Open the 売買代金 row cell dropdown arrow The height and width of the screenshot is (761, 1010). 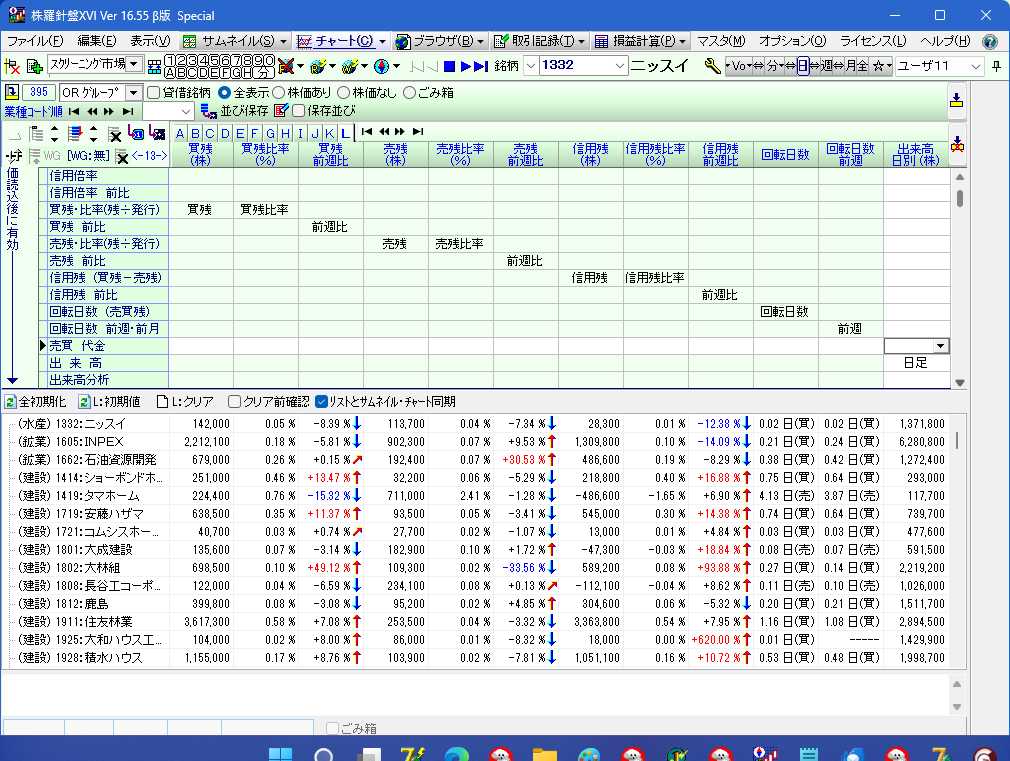coord(940,346)
